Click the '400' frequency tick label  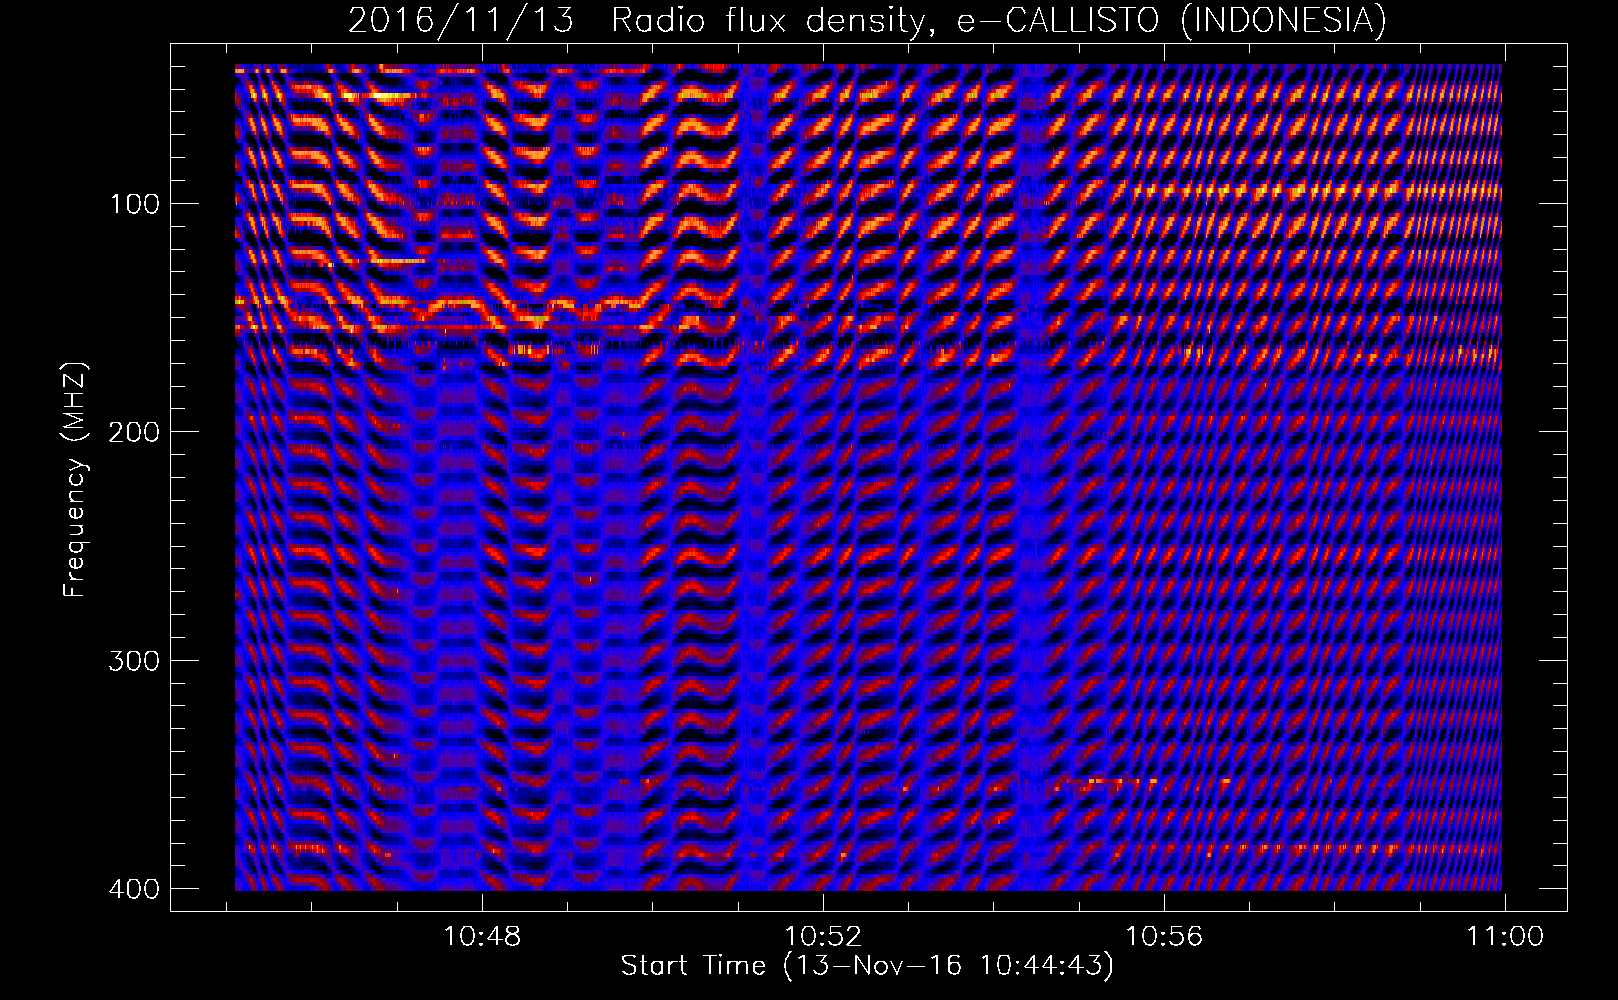click(x=134, y=889)
